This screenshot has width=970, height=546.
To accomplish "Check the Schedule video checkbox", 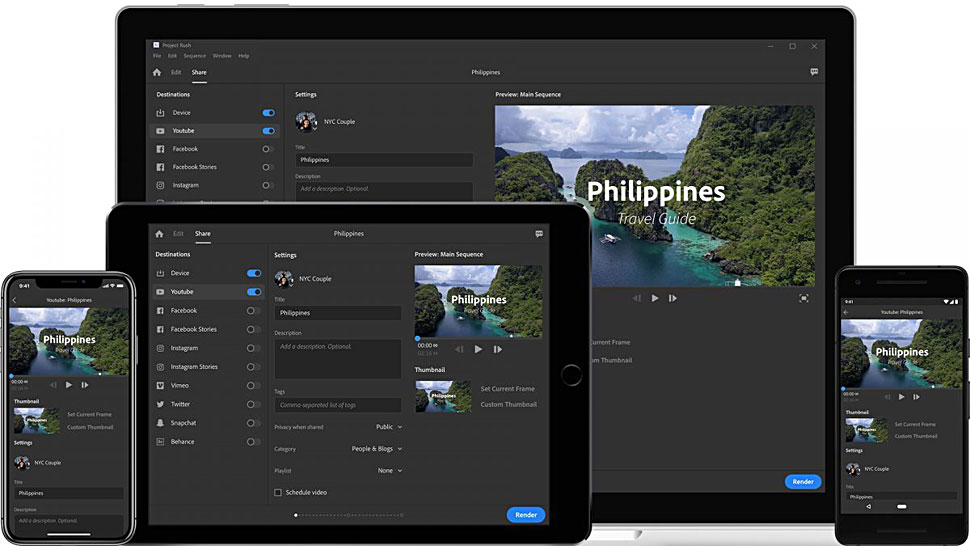I will [x=278, y=492].
